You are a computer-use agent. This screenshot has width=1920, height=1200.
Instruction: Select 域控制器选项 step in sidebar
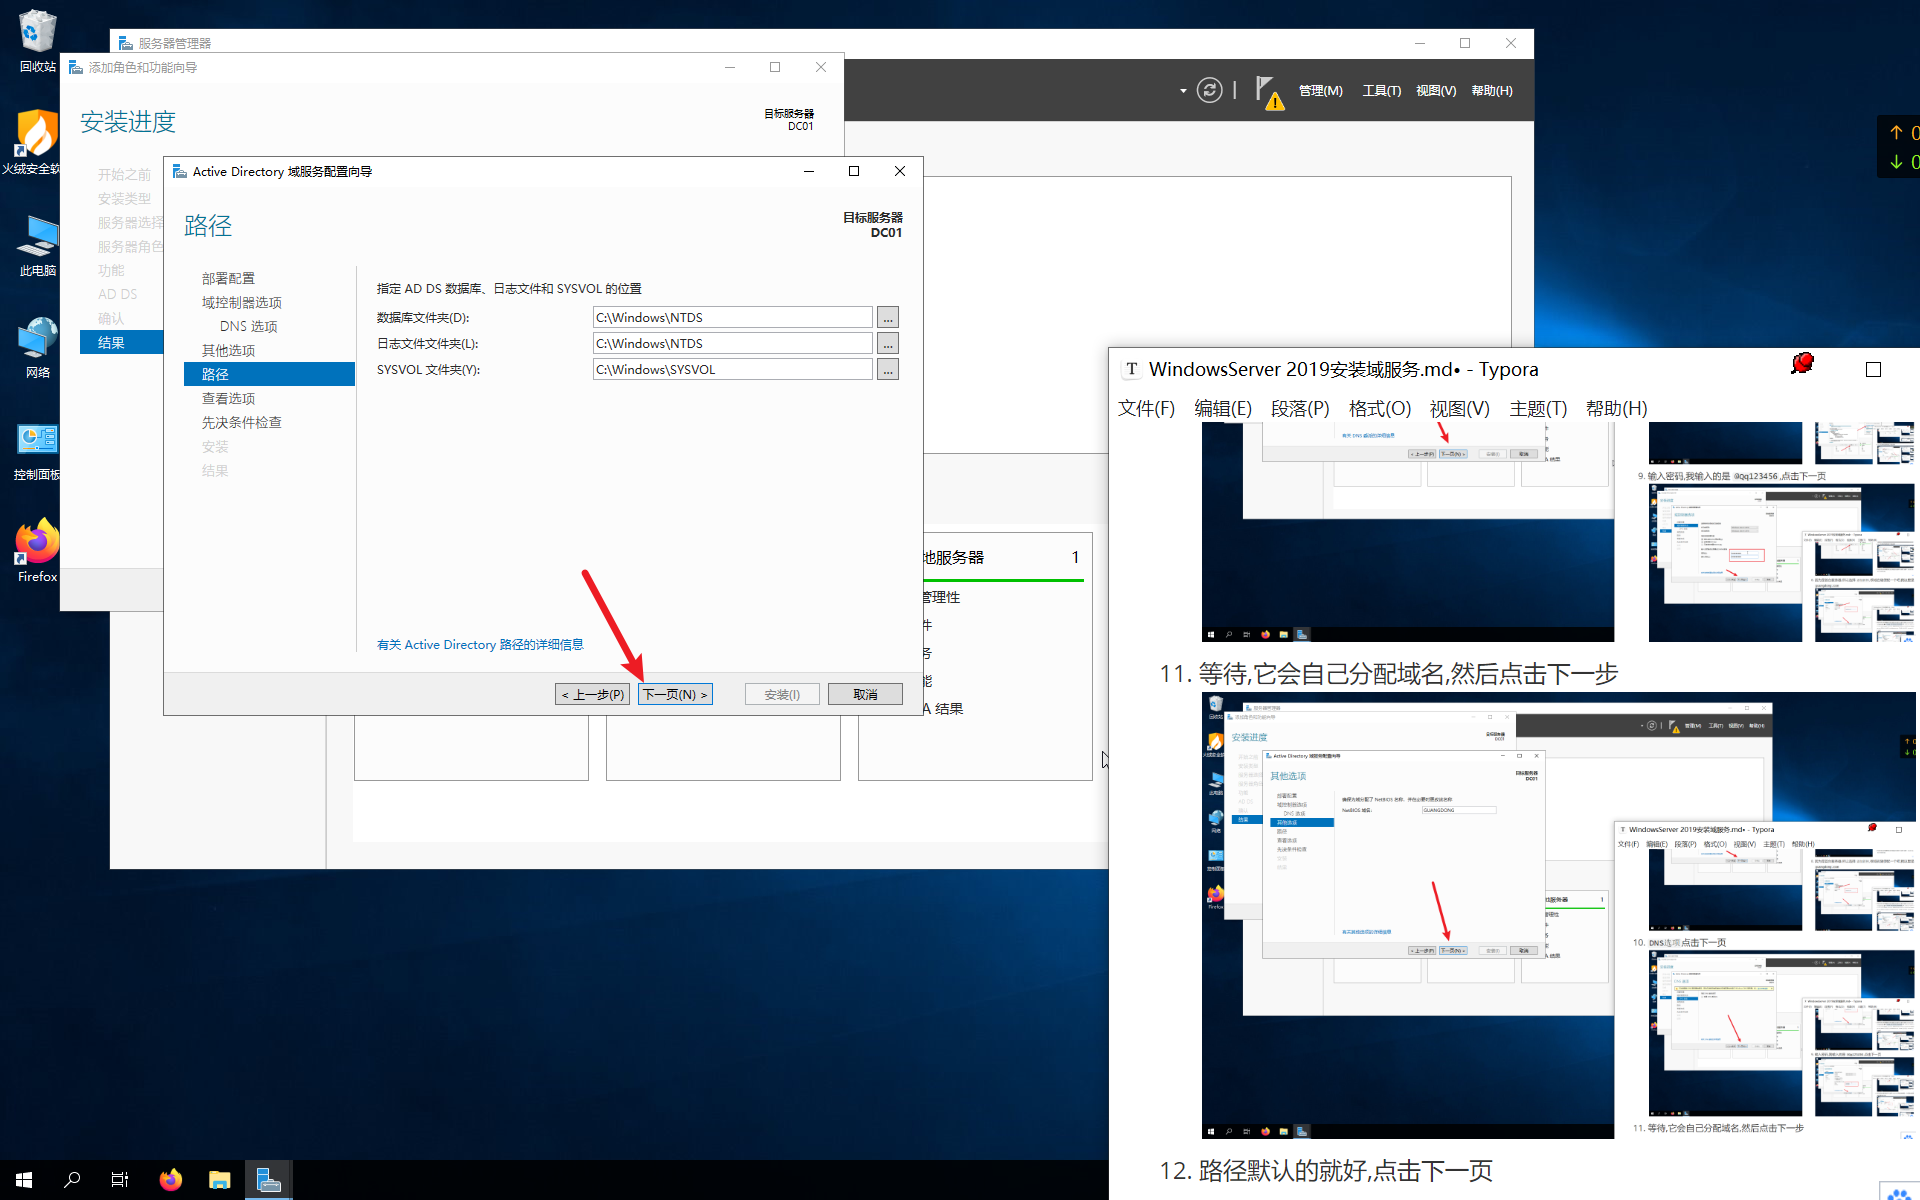point(241,303)
